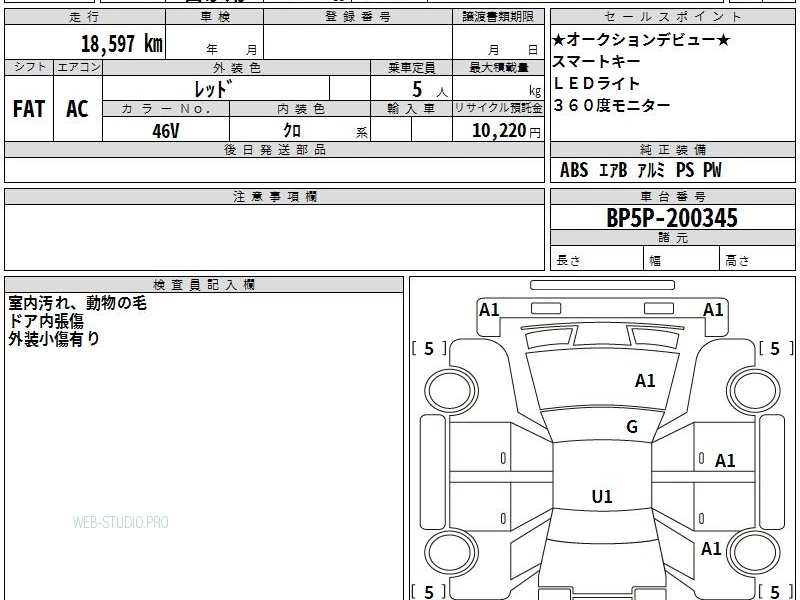Click the エアコン header label

point(78,67)
